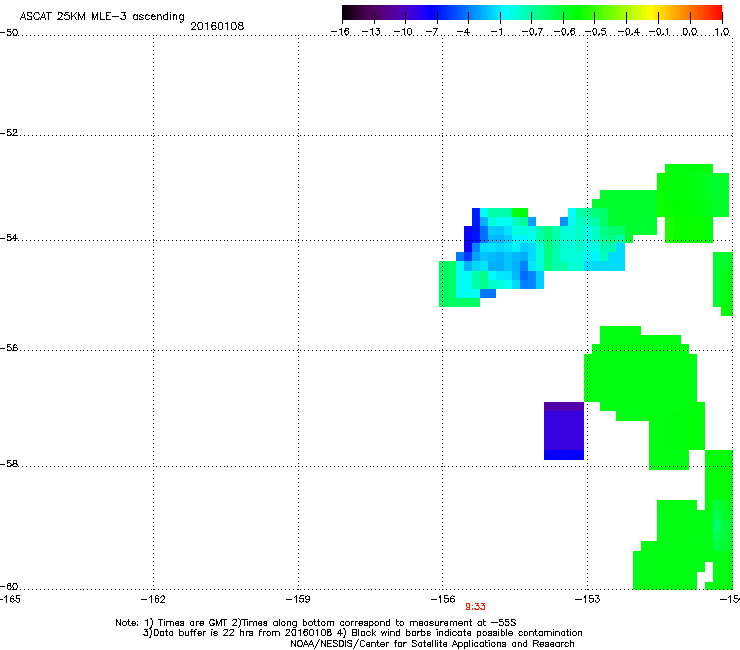Click colorbar label '0.0'
The width and height of the screenshot is (740, 650).
(690, 32)
